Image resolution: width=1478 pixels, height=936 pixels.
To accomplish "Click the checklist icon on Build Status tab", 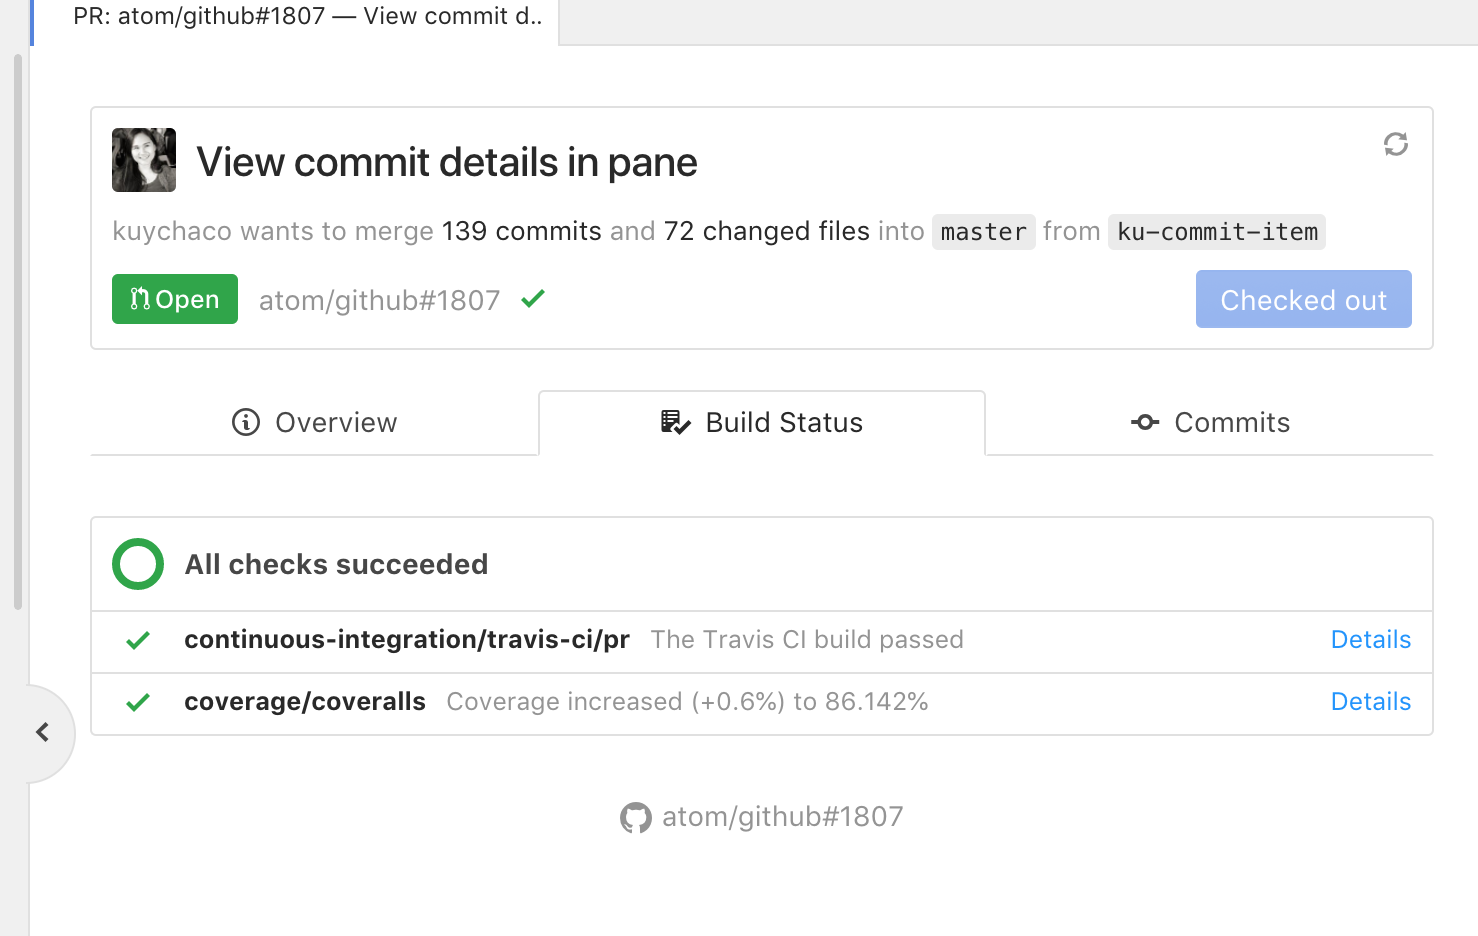I will pyautogui.click(x=676, y=422).
